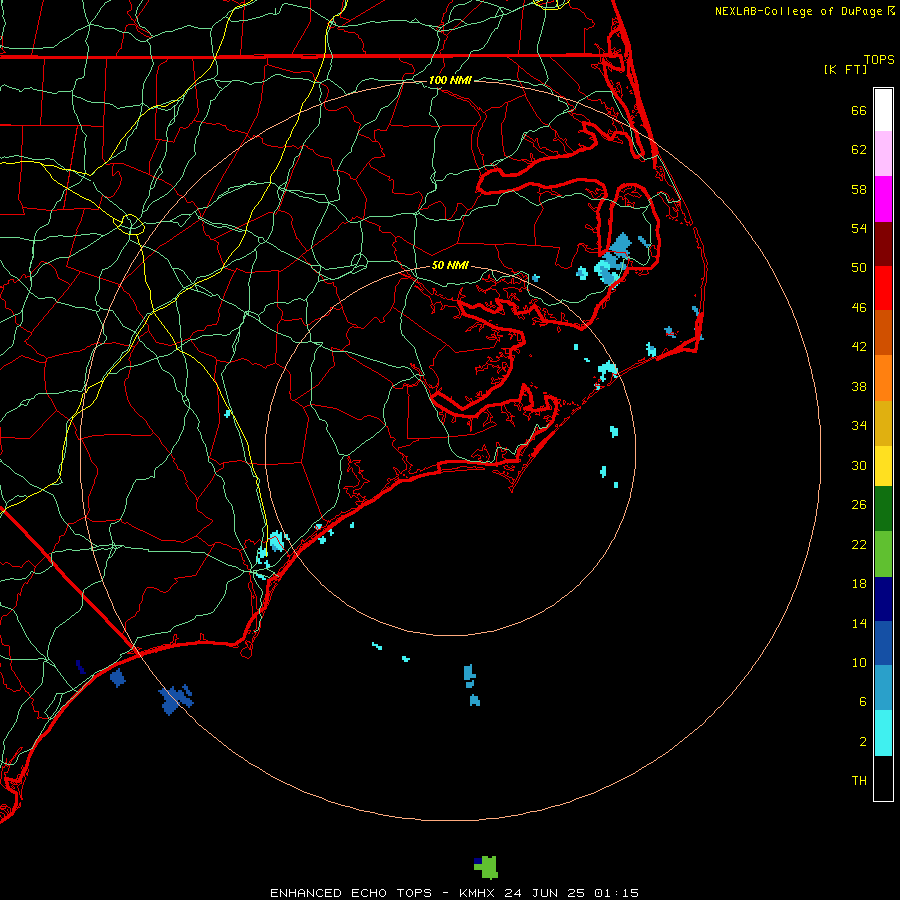Click the orange 38 kft legend swatch
Screen dimensions: 900x900
click(x=883, y=378)
